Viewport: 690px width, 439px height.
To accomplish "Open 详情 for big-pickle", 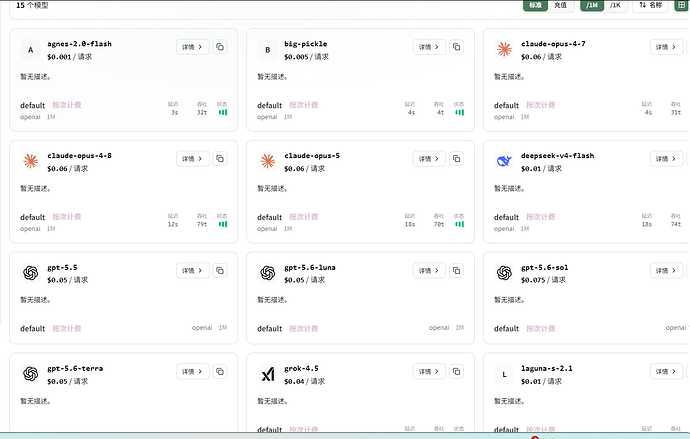I will [x=429, y=47].
